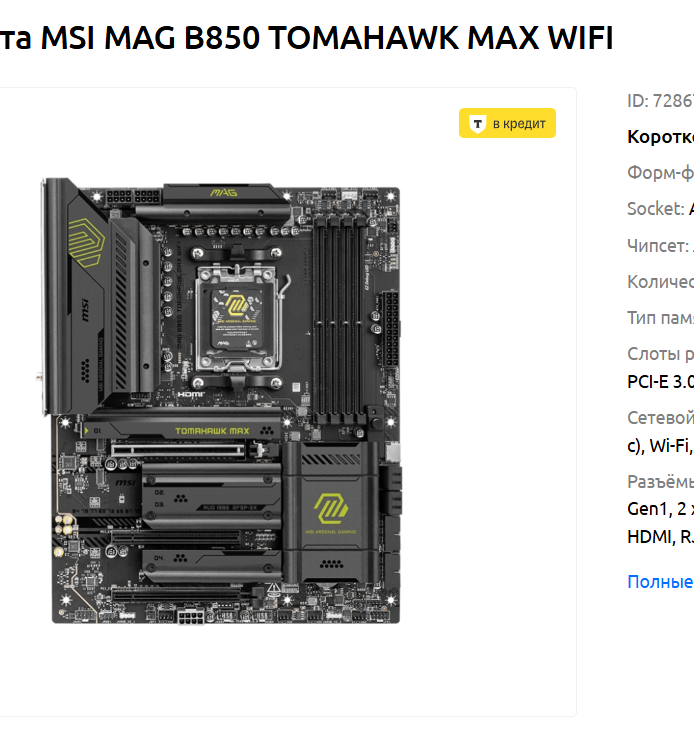Click the MSI MAG B850 TOMAHAWK product title
This screenshot has height=741, width=694.
[x=306, y=37]
